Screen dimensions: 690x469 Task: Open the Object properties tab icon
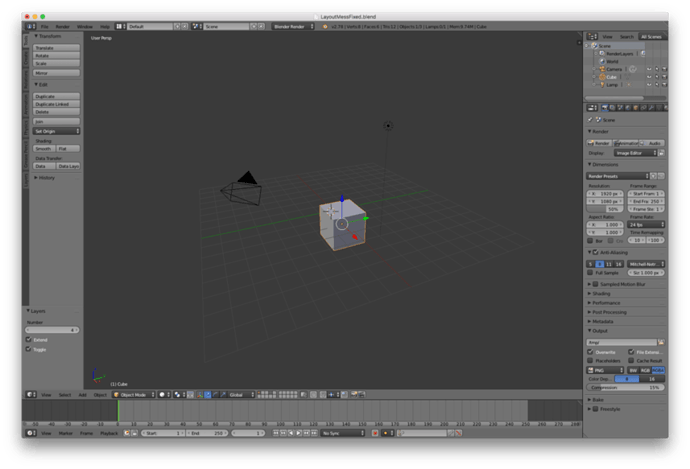point(636,108)
